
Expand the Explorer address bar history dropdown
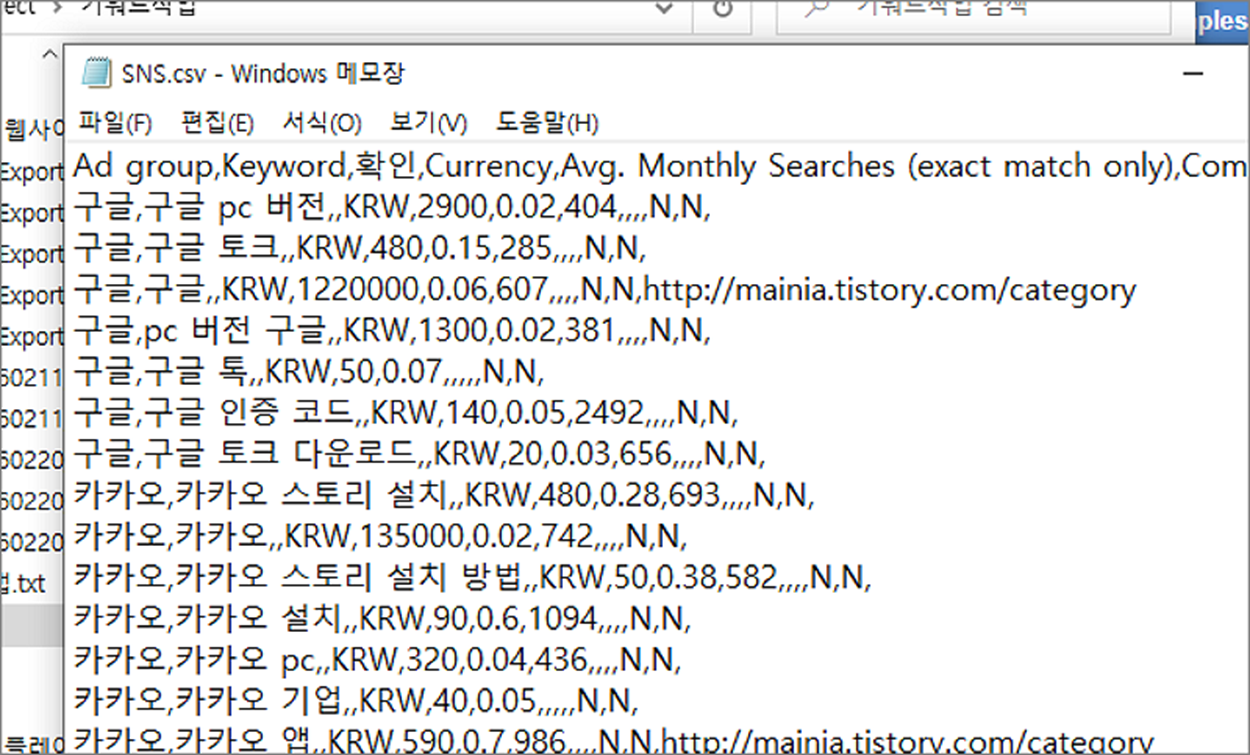pyautogui.click(x=662, y=9)
